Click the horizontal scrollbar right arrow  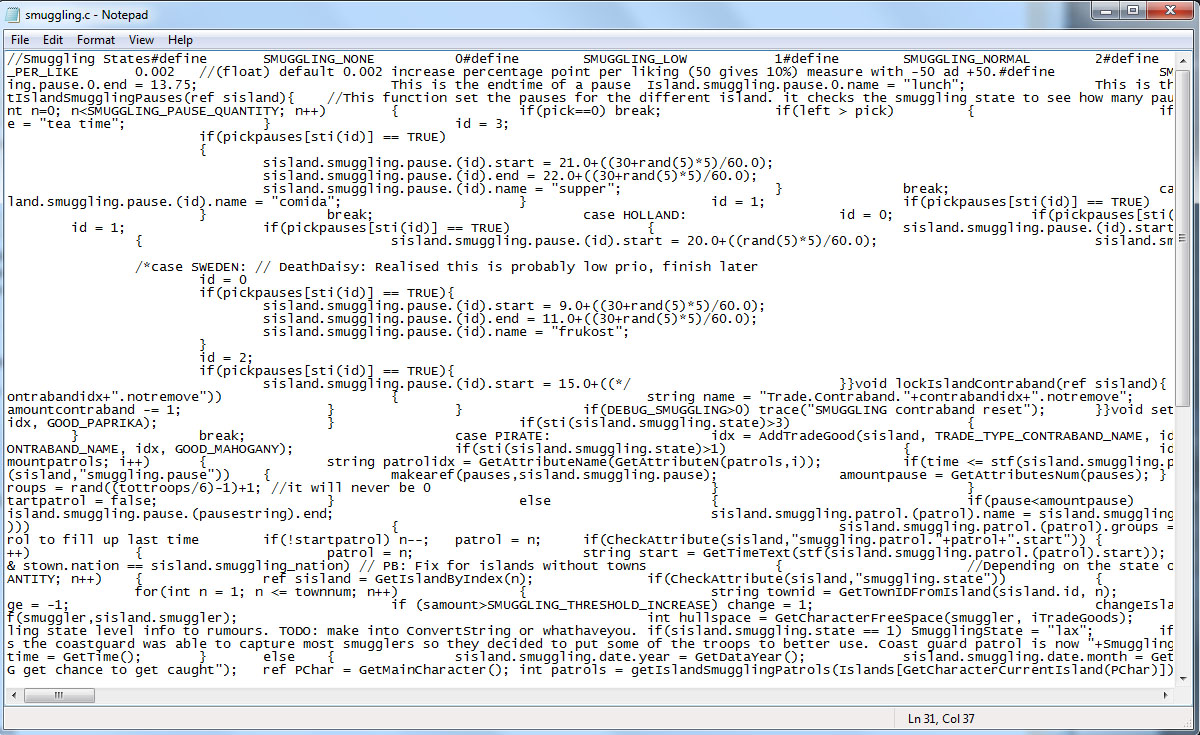pyautogui.click(x=1168, y=697)
